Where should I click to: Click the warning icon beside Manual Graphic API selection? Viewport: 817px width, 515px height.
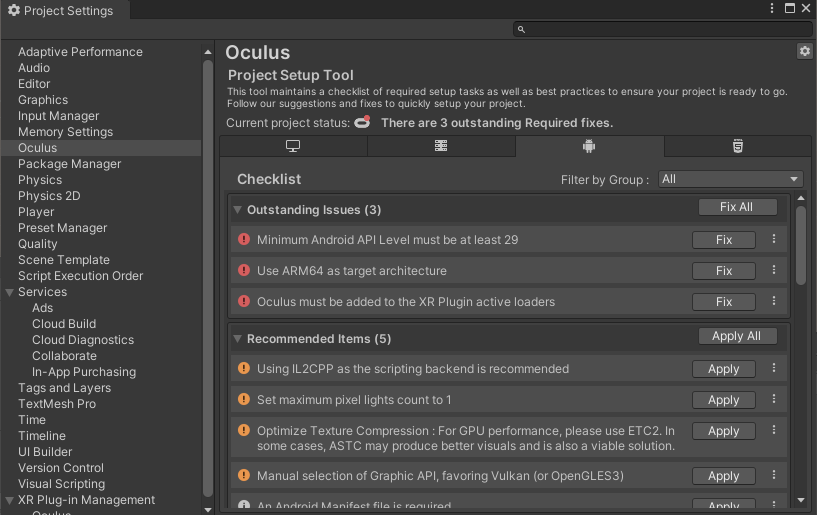[244, 475]
